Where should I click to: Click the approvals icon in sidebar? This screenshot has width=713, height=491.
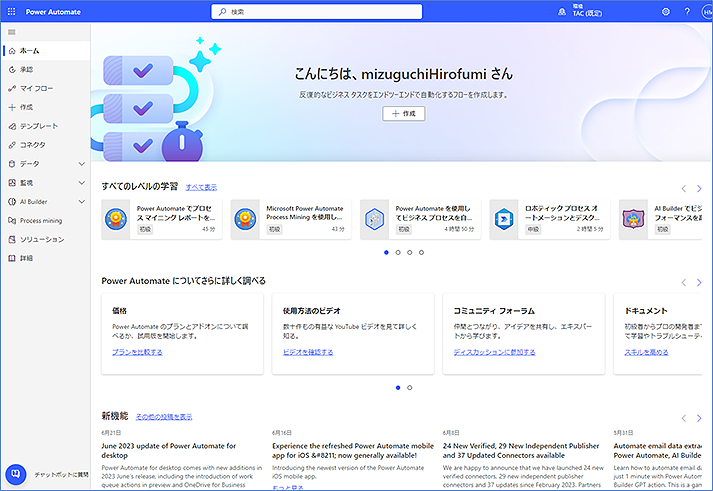pyautogui.click(x=12, y=70)
